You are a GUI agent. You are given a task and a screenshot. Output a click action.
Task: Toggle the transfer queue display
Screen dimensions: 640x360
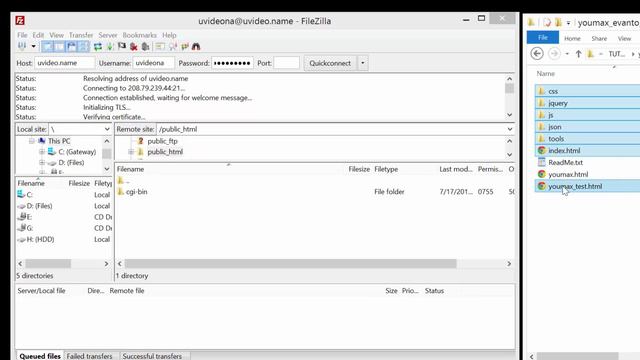(83, 47)
